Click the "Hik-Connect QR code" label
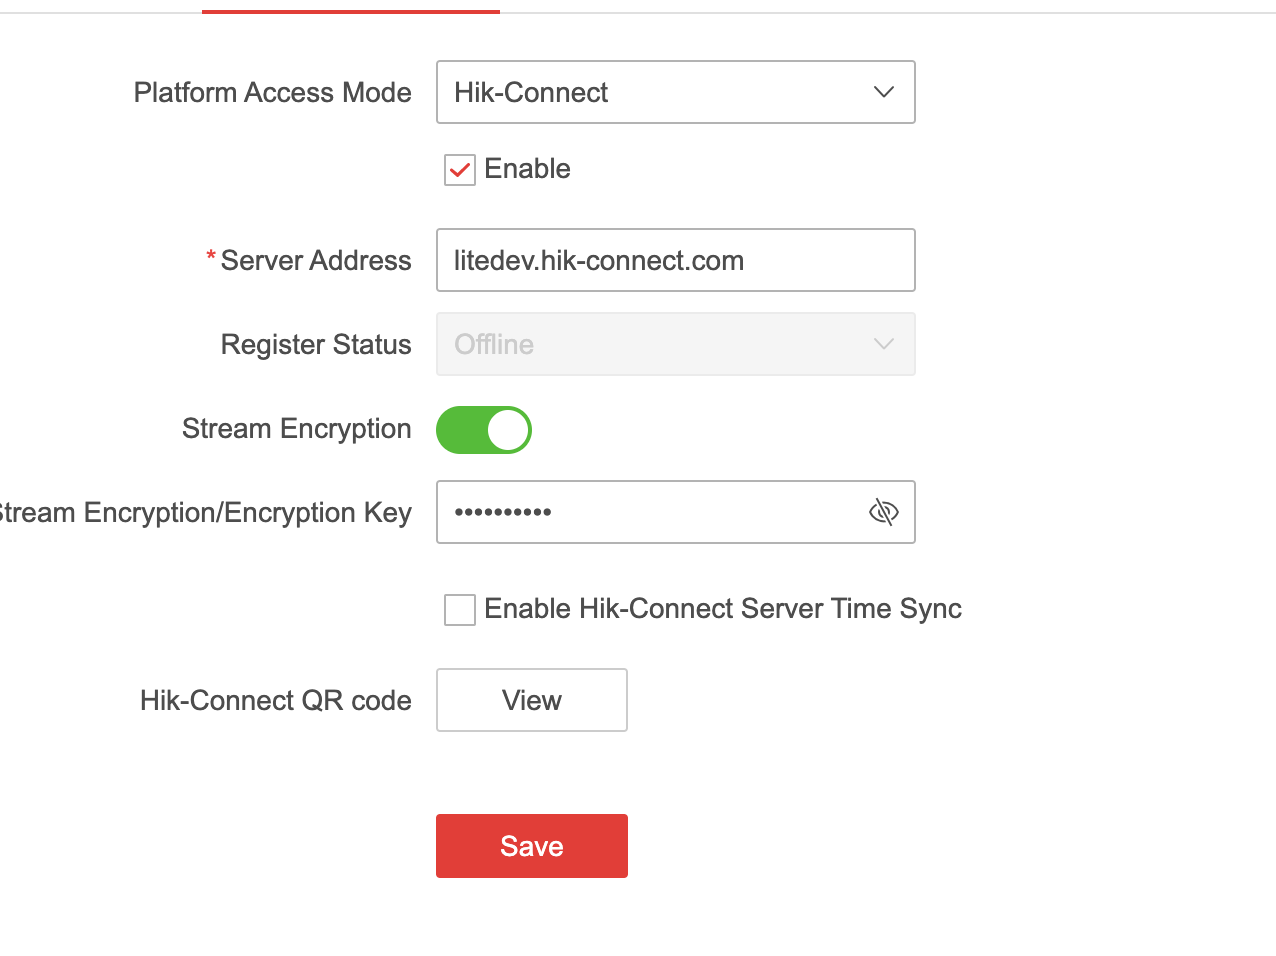This screenshot has height=956, width=1276. click(x=275, y=701)
